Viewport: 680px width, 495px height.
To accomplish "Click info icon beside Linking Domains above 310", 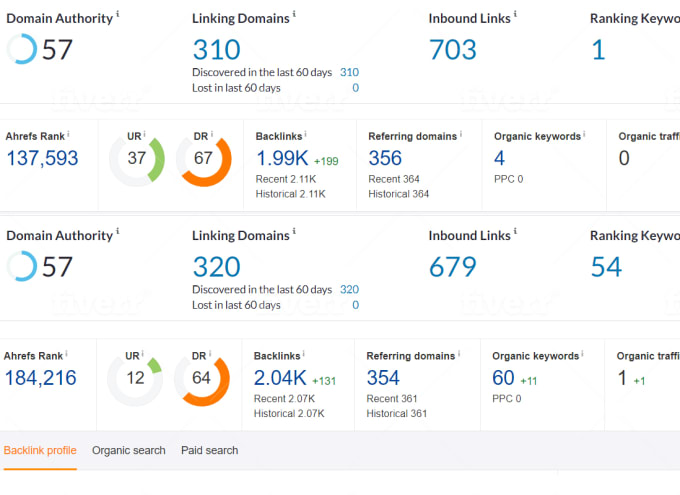I will point(295,15).
